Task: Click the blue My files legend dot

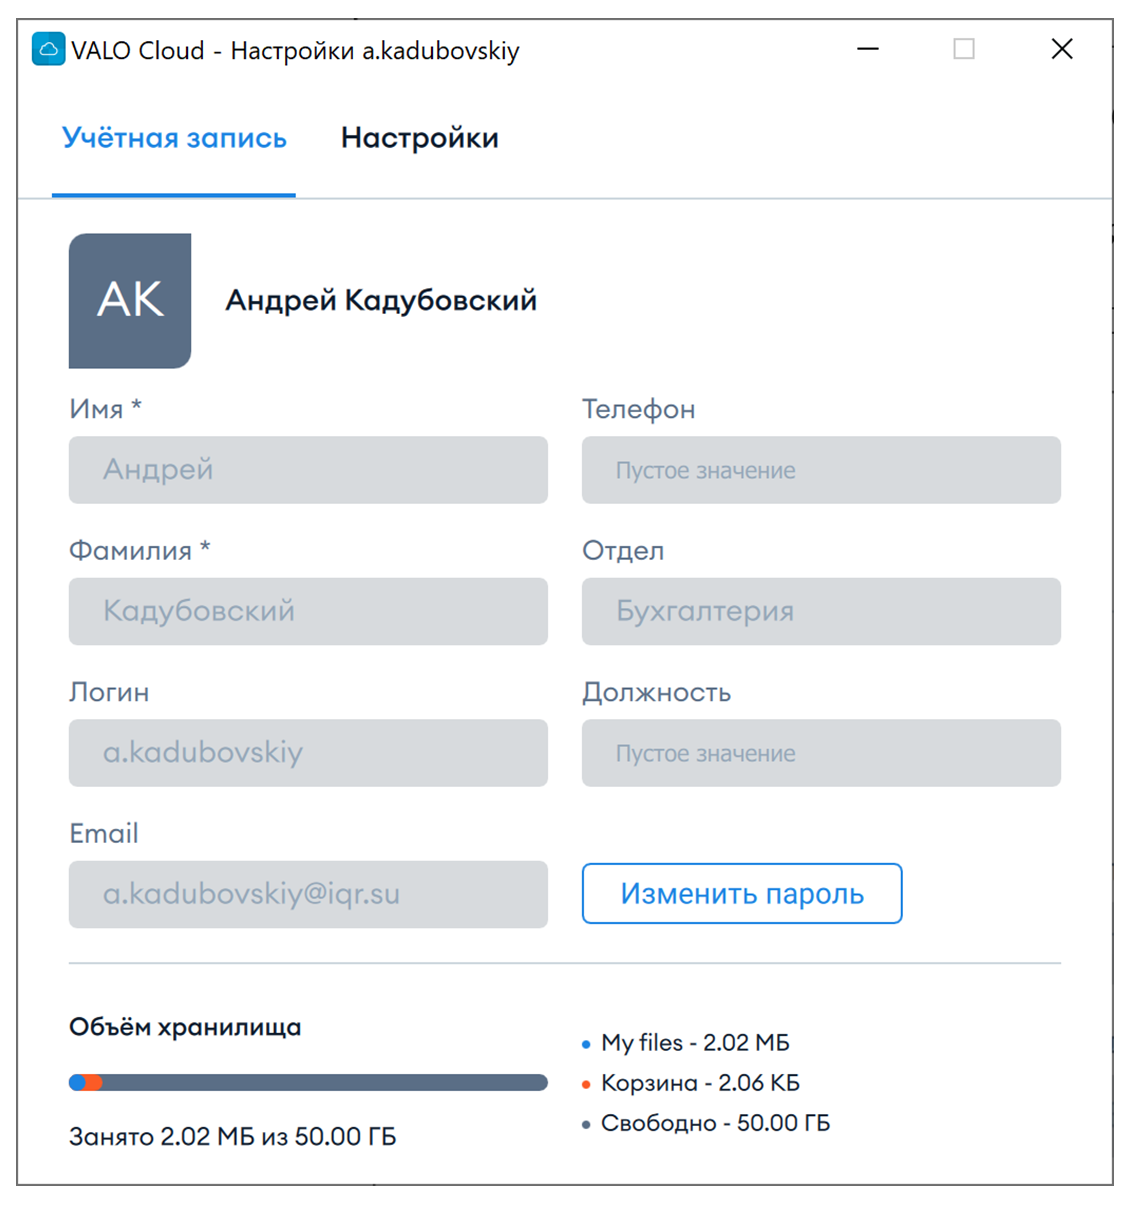Action: pos(586,1044)
